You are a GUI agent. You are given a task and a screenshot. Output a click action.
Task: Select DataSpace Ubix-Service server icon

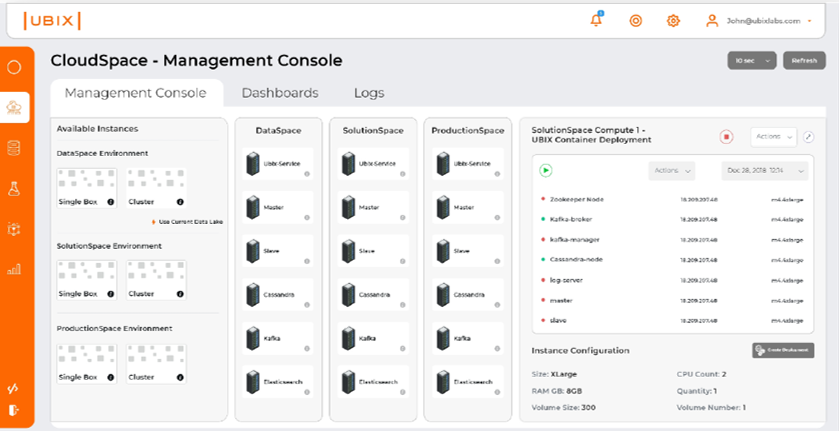click(253, 164)
